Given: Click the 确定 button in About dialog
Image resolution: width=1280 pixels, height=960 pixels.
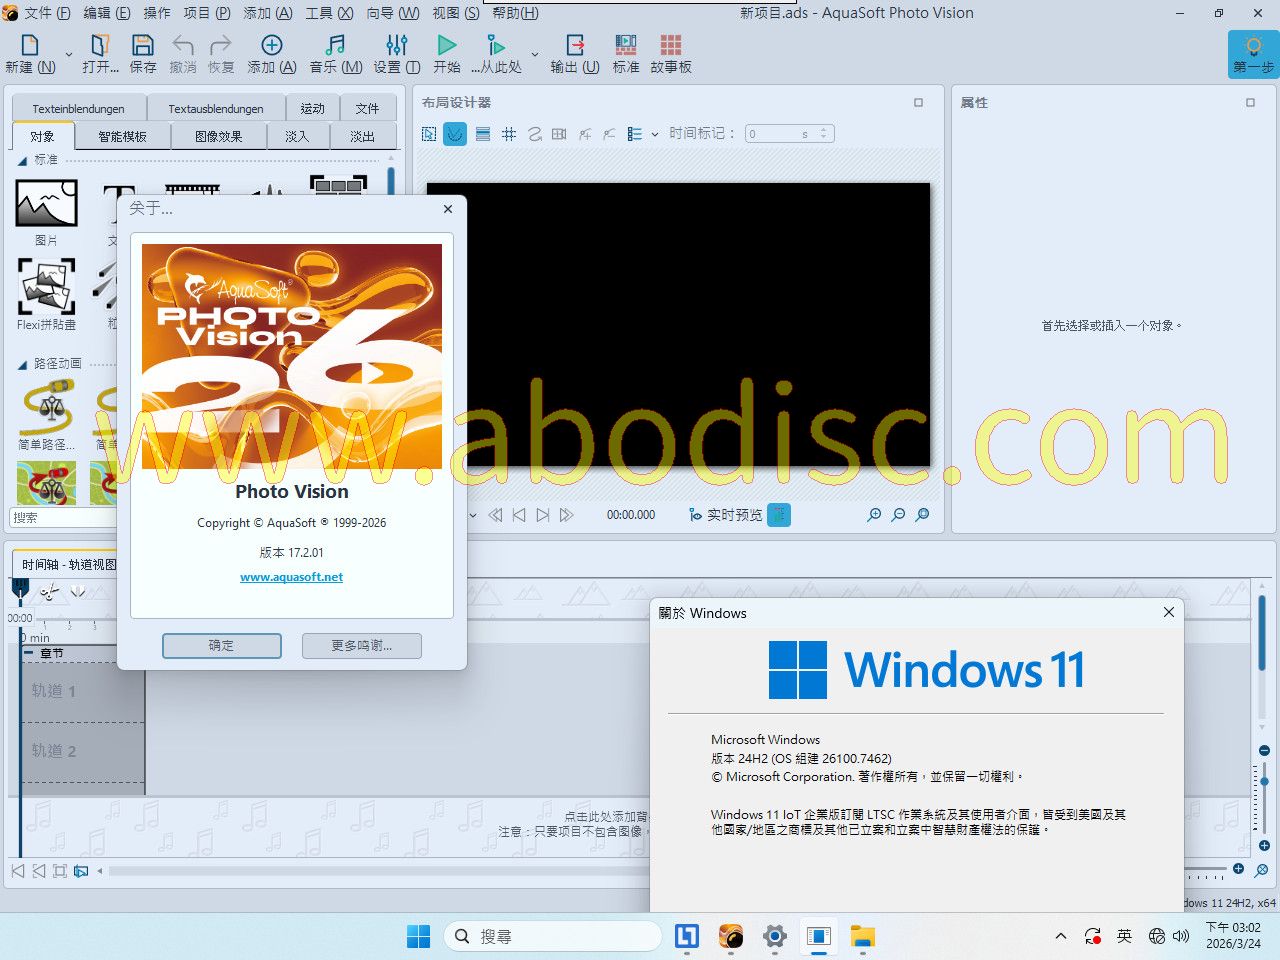Looking at the screenshot, I should (x=221, y=646).
